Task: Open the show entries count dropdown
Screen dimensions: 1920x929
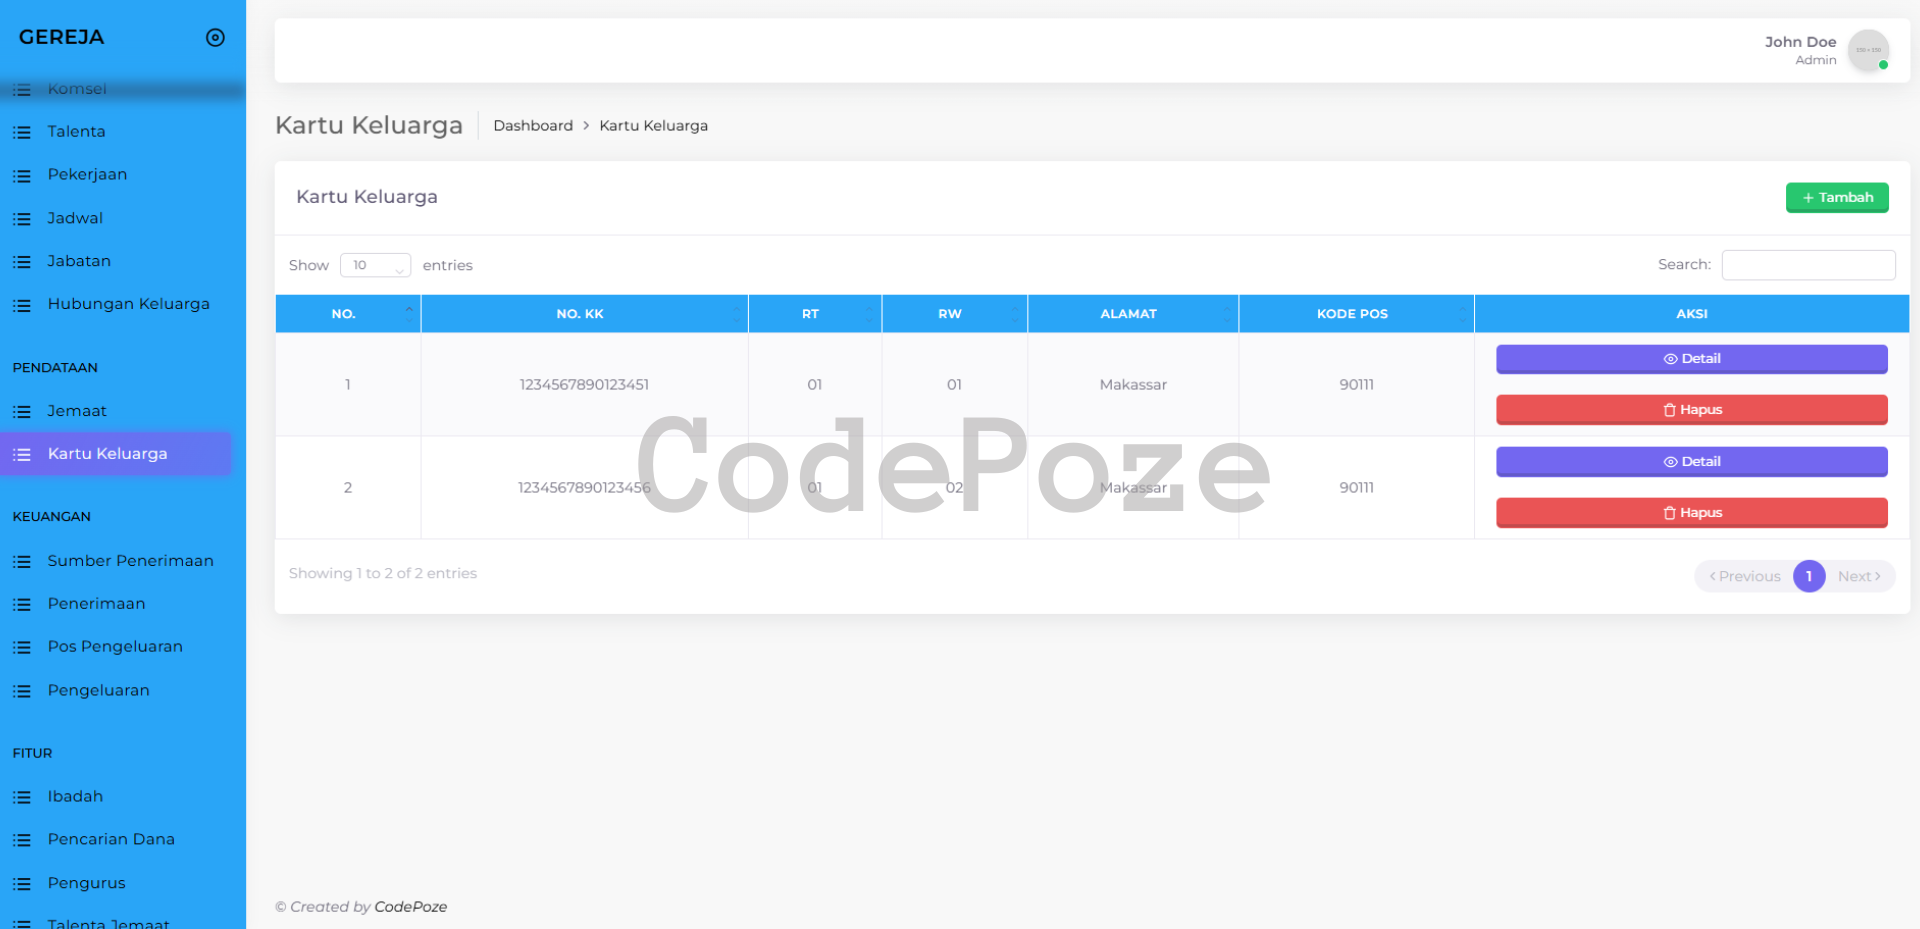Action: coord(375,265)
